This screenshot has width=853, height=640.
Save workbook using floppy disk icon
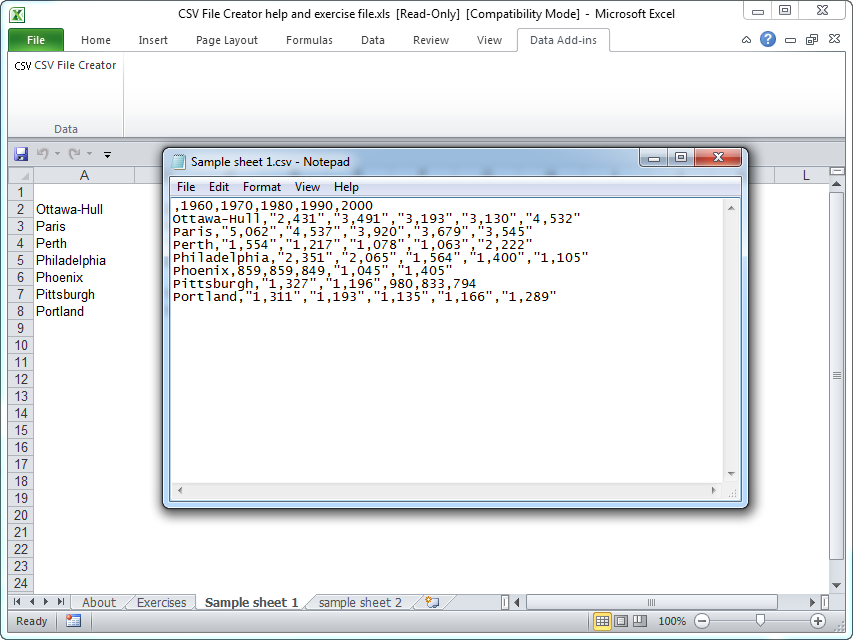[21, 154]
